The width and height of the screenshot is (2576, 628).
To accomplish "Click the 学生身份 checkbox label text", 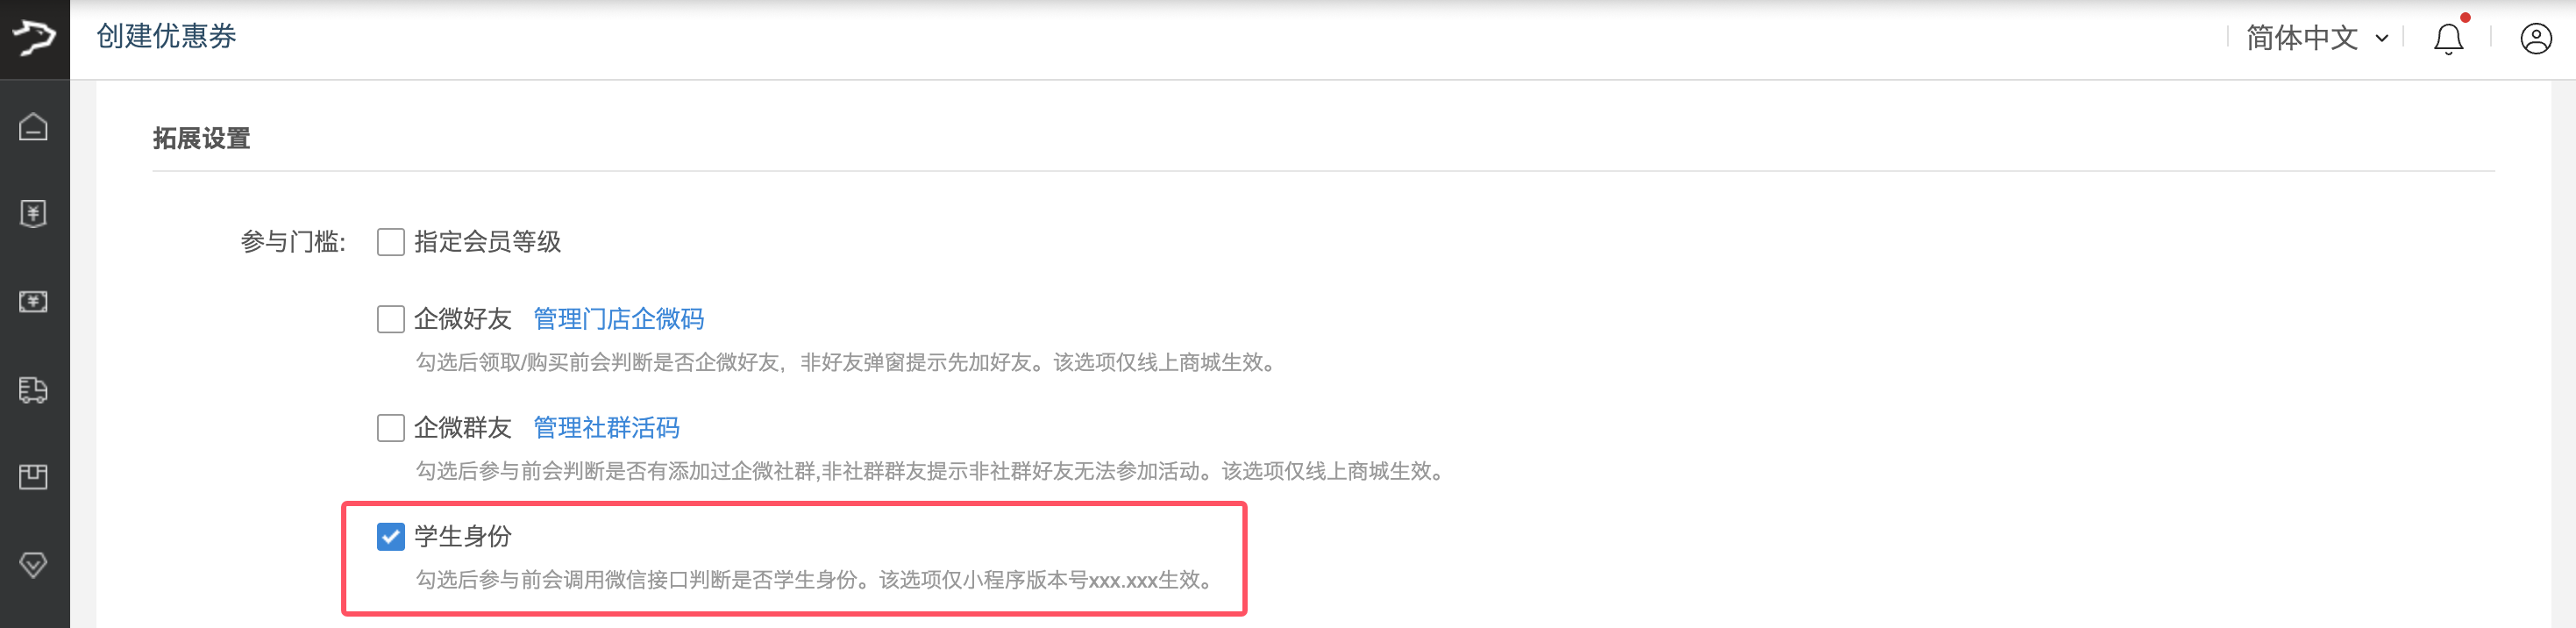I will 463,537.
